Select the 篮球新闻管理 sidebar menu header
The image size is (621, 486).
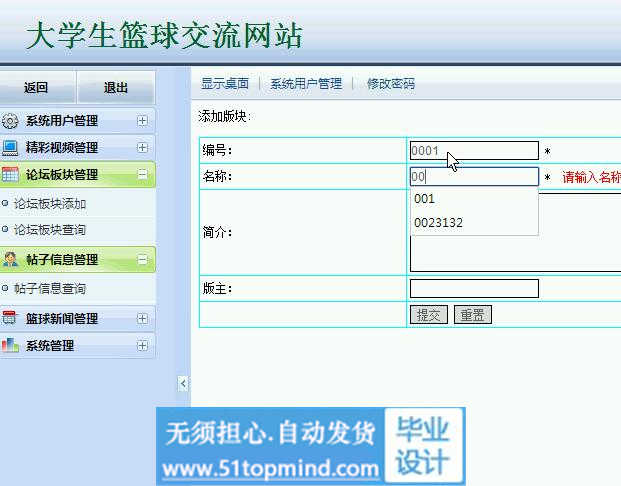77,318
